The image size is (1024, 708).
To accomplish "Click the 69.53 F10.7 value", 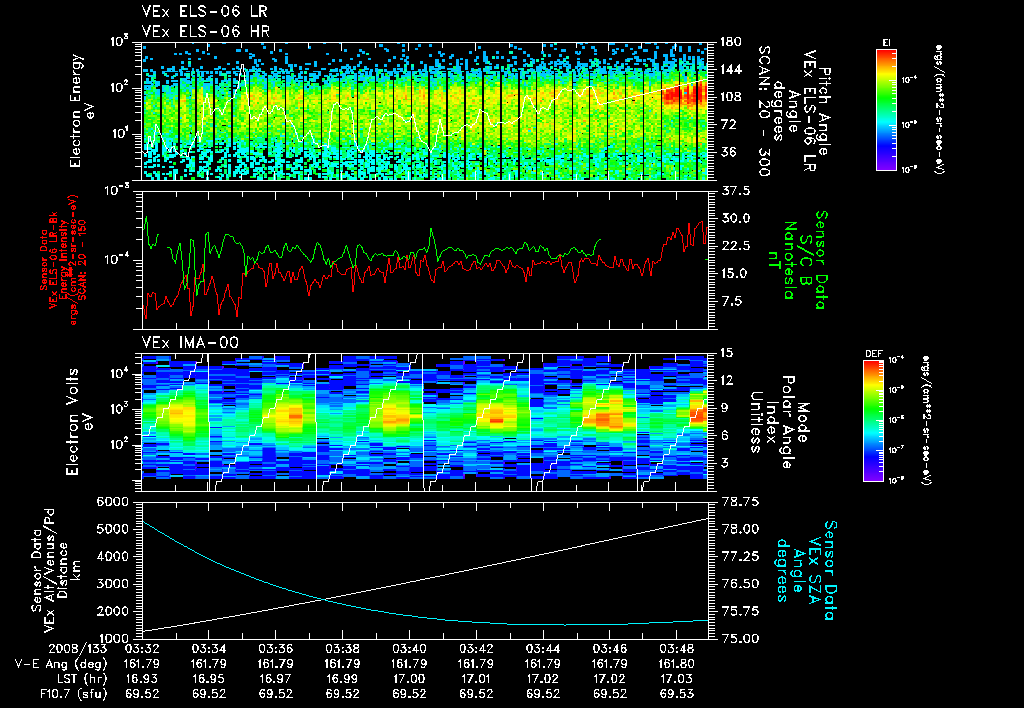I will pos(677,694).
